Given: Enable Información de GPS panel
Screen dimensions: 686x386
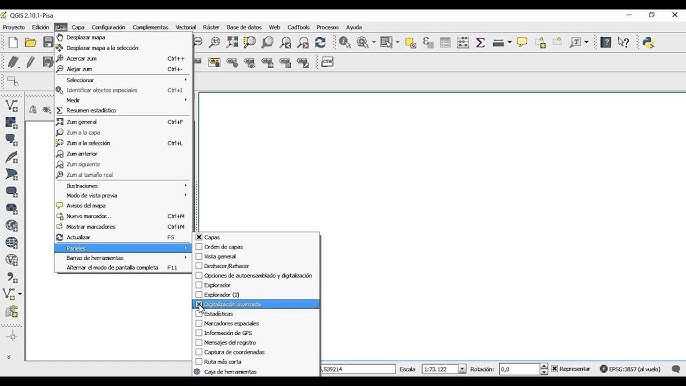Looking at the screenshot, I should (199, 333).
